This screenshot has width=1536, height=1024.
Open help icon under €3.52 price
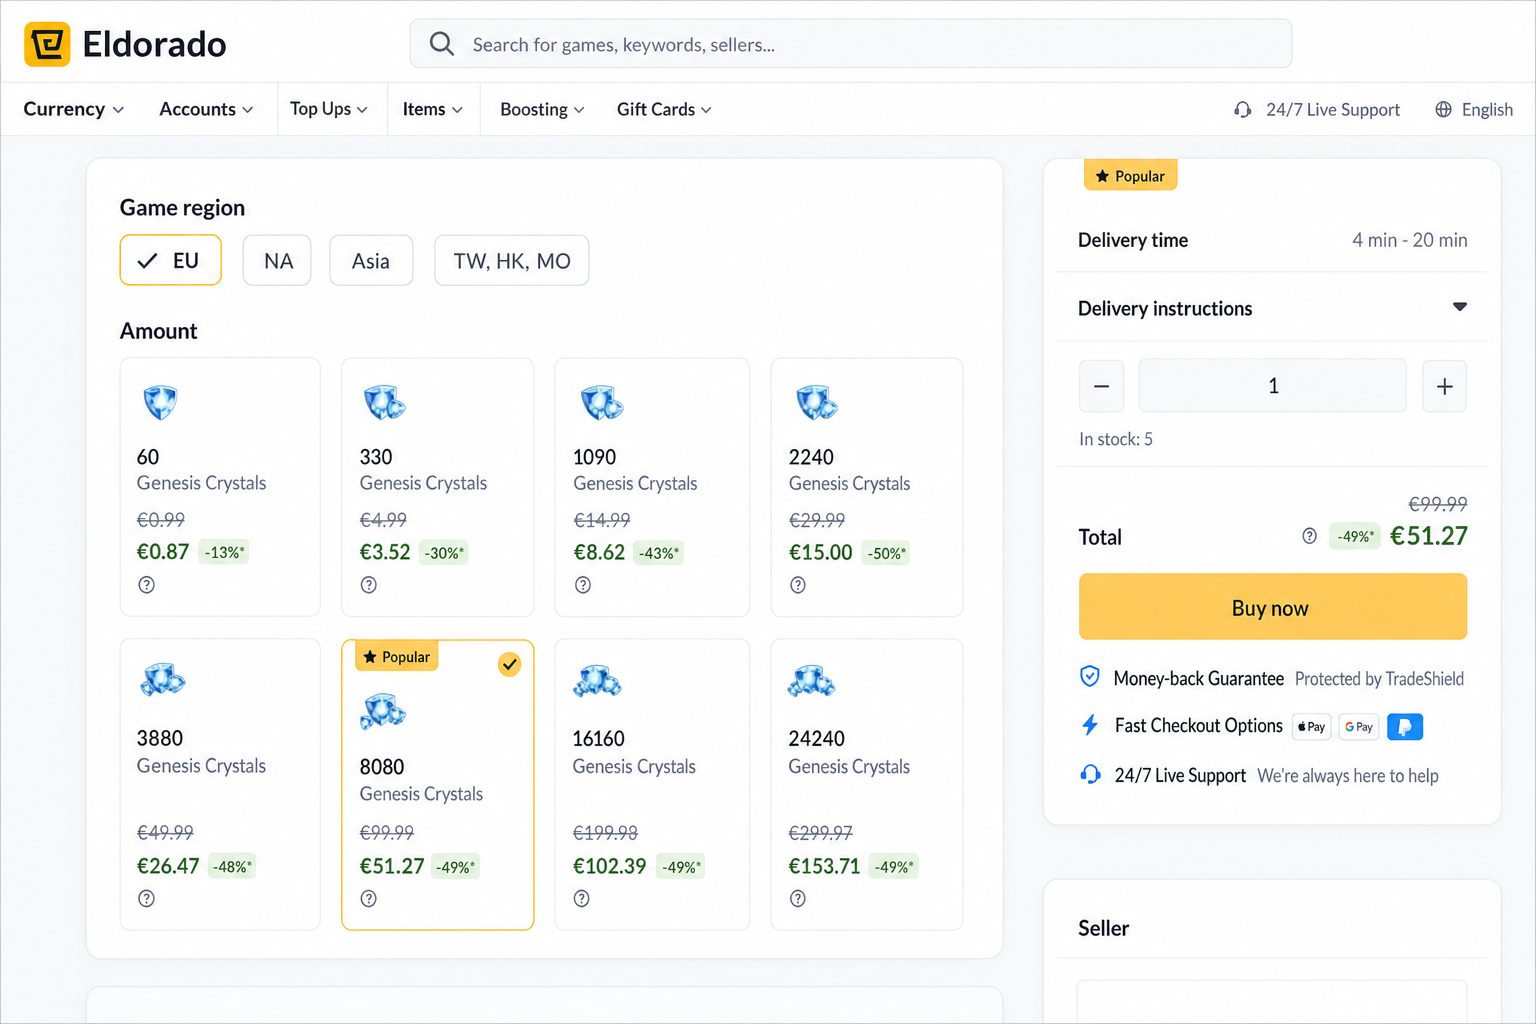tap(369, 585)
